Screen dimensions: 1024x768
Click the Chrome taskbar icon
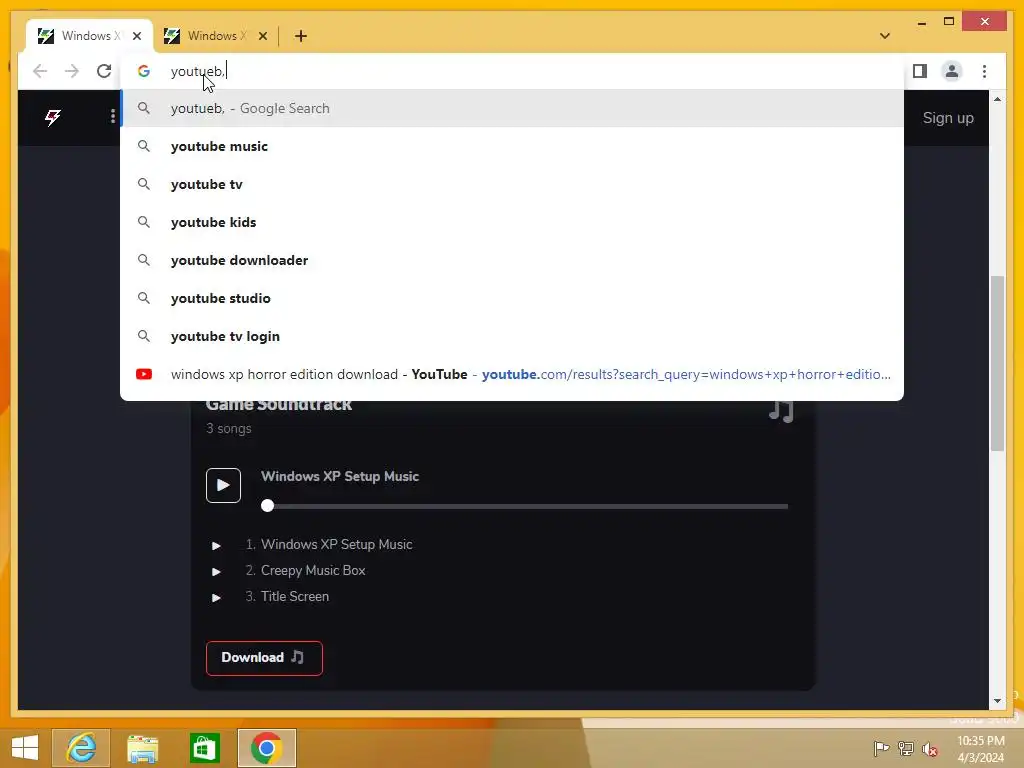266,748
